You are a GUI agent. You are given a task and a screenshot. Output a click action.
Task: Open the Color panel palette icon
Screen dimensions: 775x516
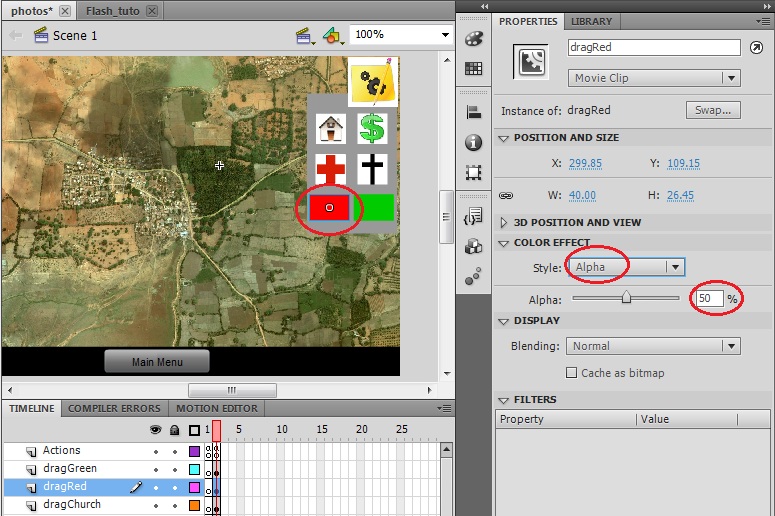point(474,39)
